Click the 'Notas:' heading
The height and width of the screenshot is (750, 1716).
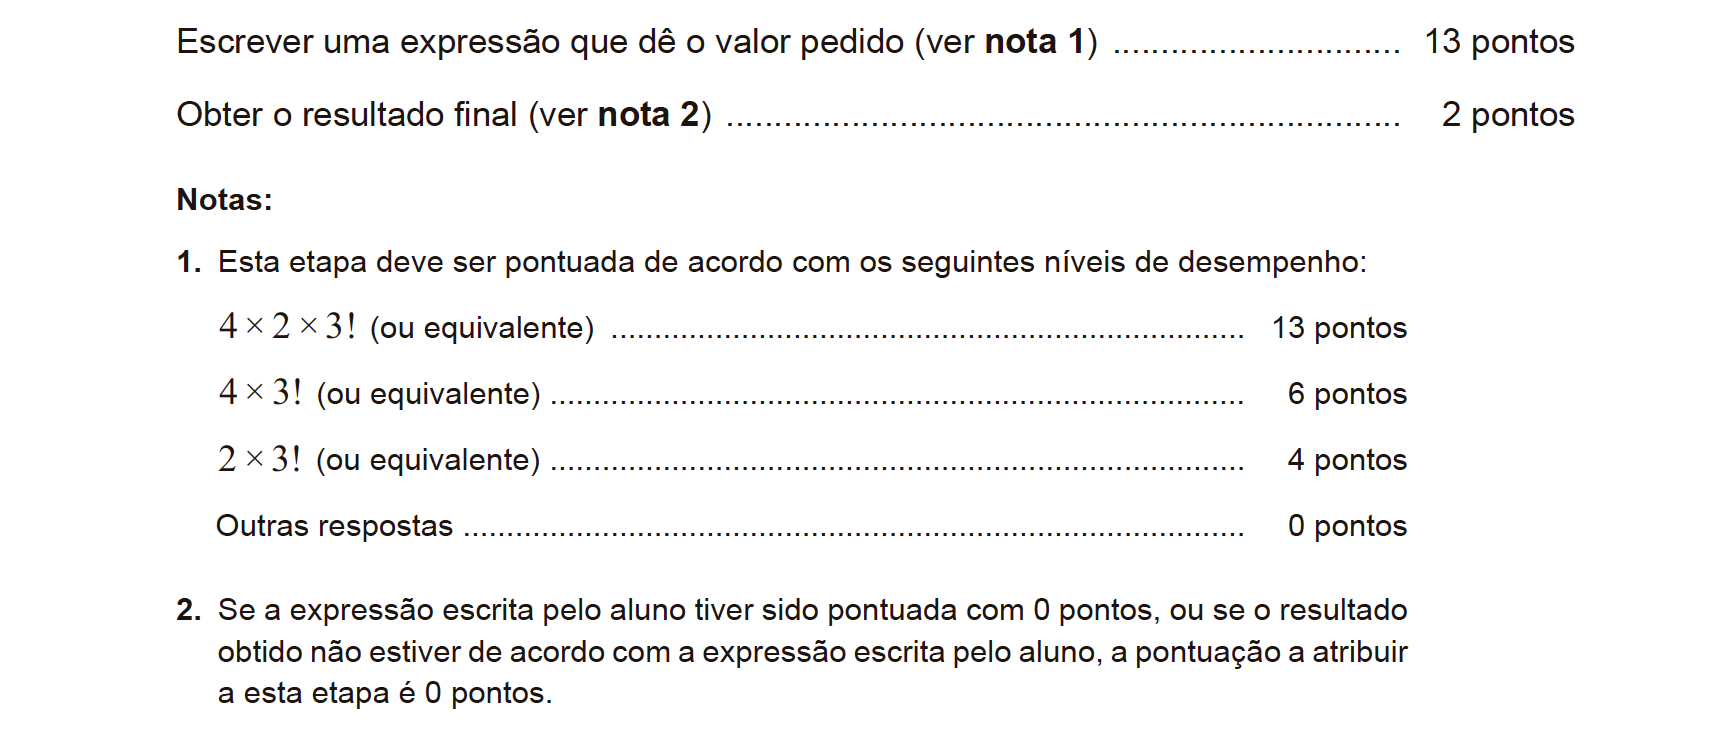(225, 200)
